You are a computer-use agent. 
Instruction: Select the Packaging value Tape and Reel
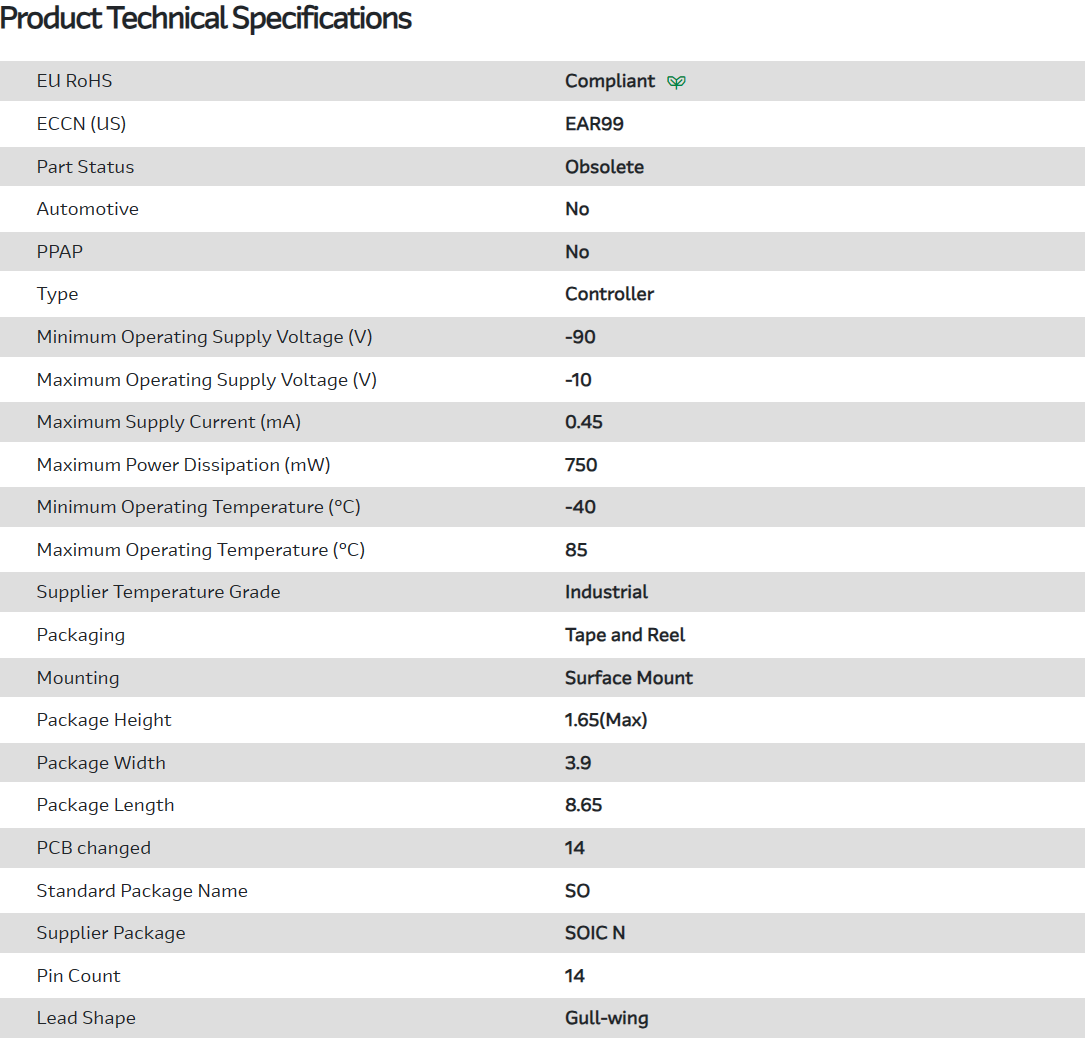click(625, 635)
